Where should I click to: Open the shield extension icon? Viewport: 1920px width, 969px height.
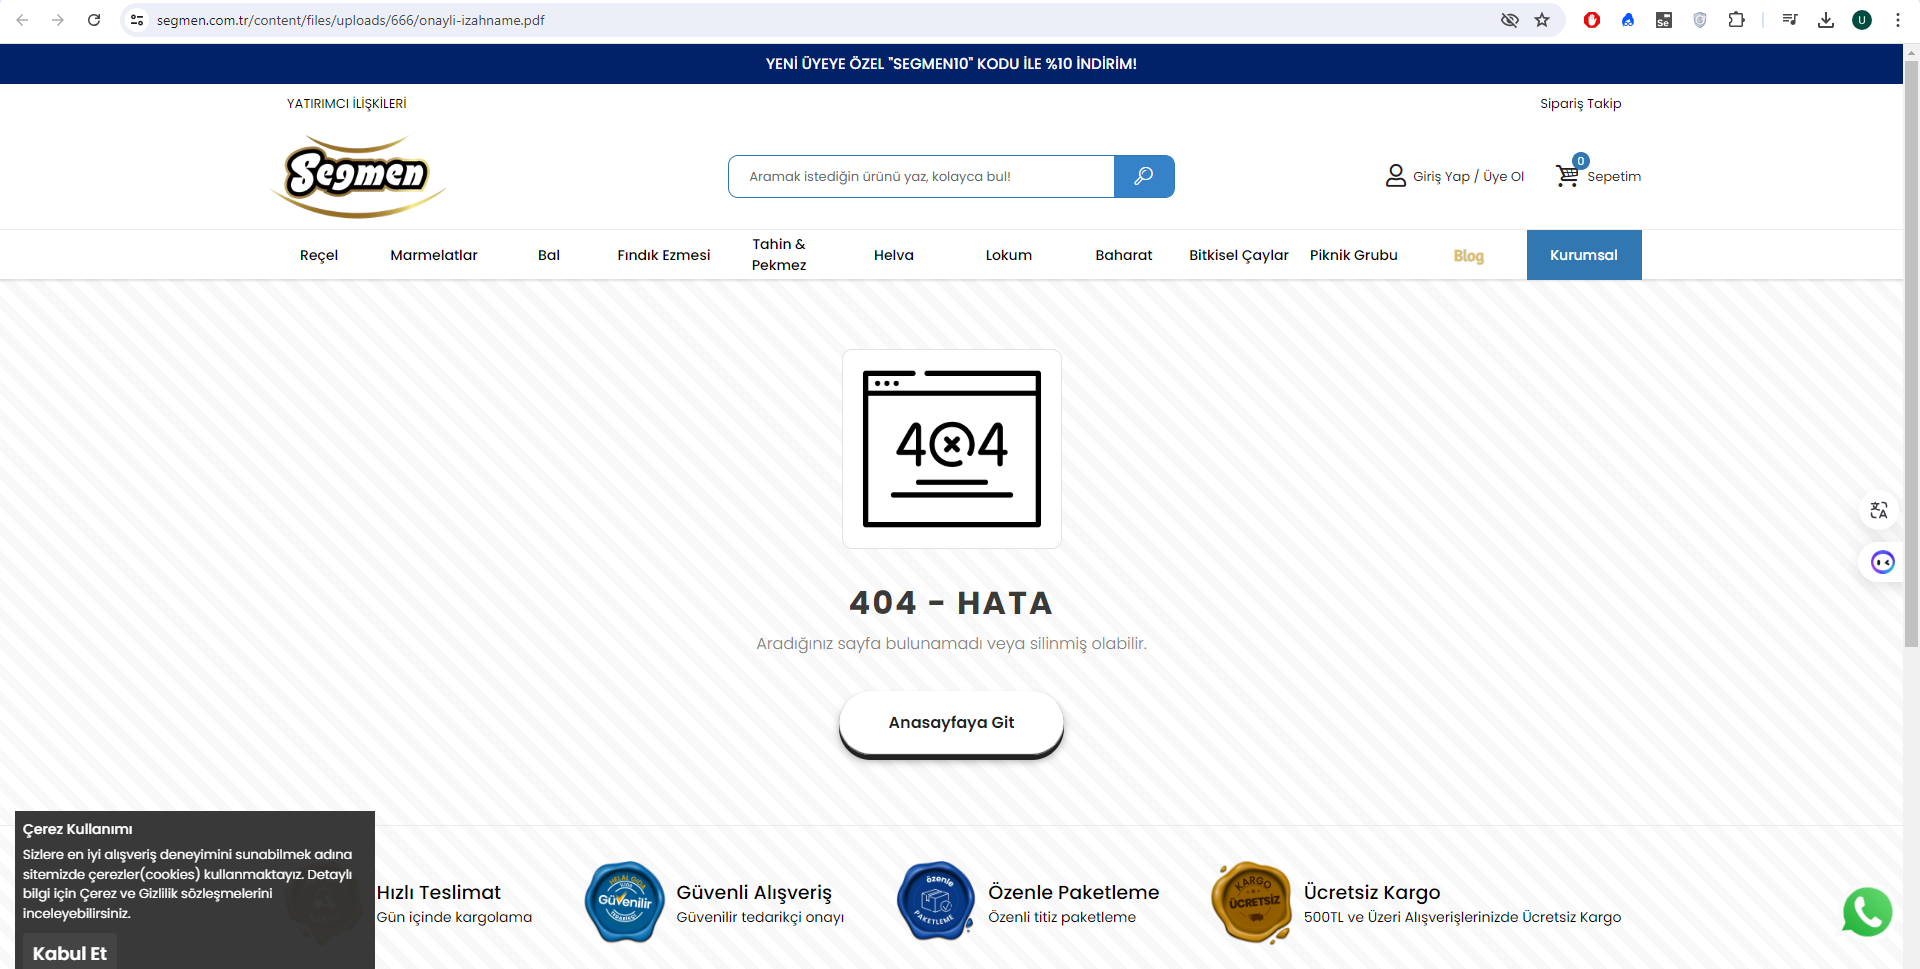click(1700, 20)
